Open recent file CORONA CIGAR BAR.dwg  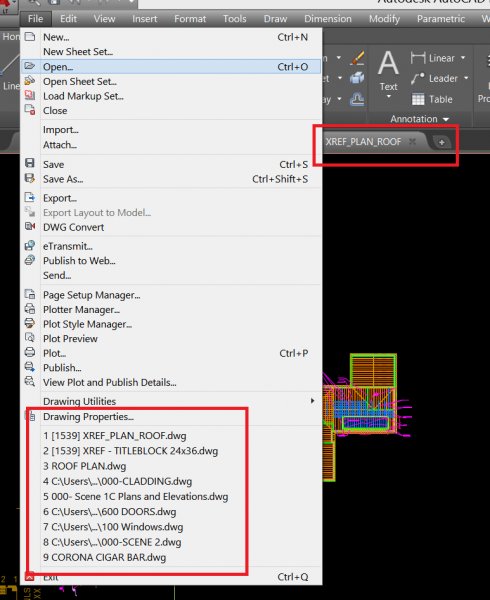click(x=104, y=557)
